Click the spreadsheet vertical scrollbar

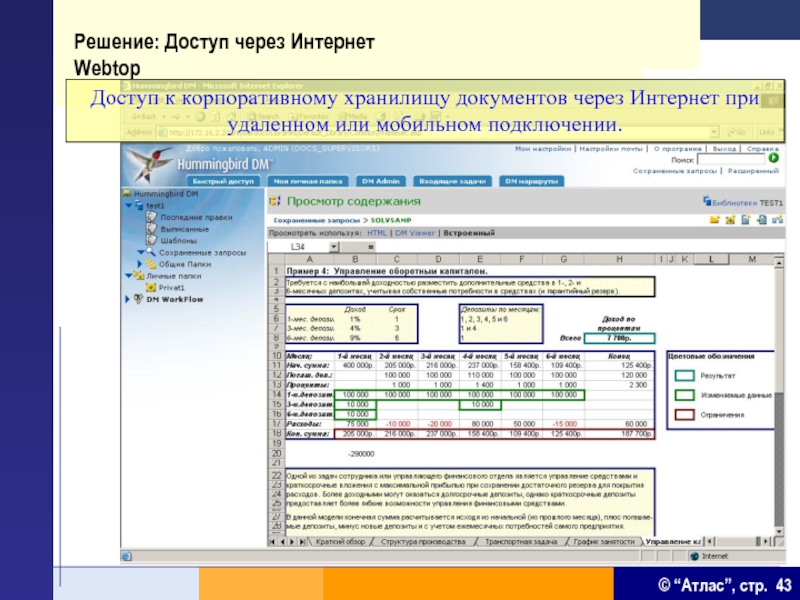click(779, 397)
